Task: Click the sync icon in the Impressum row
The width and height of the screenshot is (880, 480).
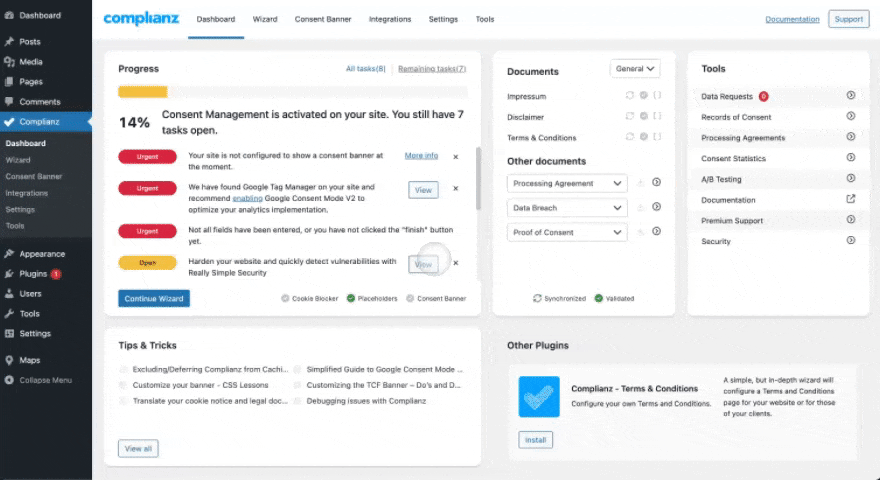Action: [x=630, y=96]
